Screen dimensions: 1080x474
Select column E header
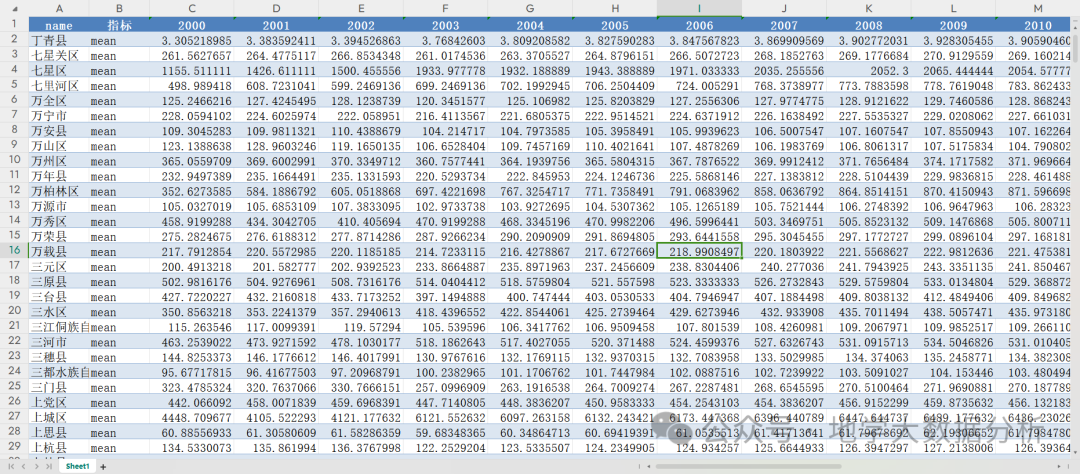point(361,8)
